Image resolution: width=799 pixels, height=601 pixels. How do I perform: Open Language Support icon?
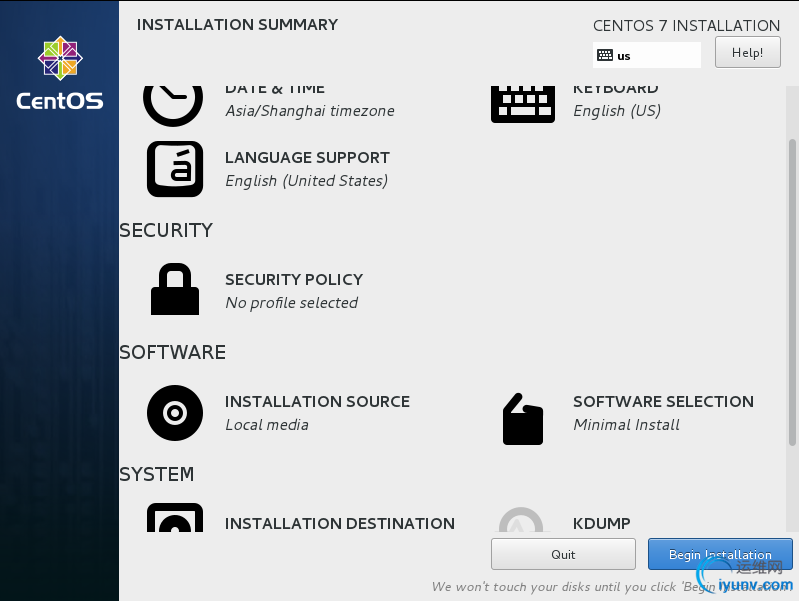(x=175, y=169)
